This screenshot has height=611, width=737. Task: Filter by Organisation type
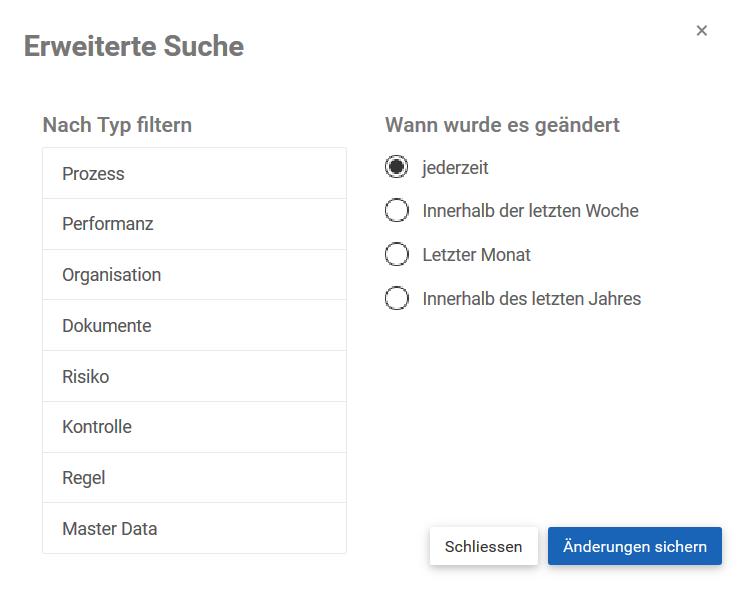point(194,275)
